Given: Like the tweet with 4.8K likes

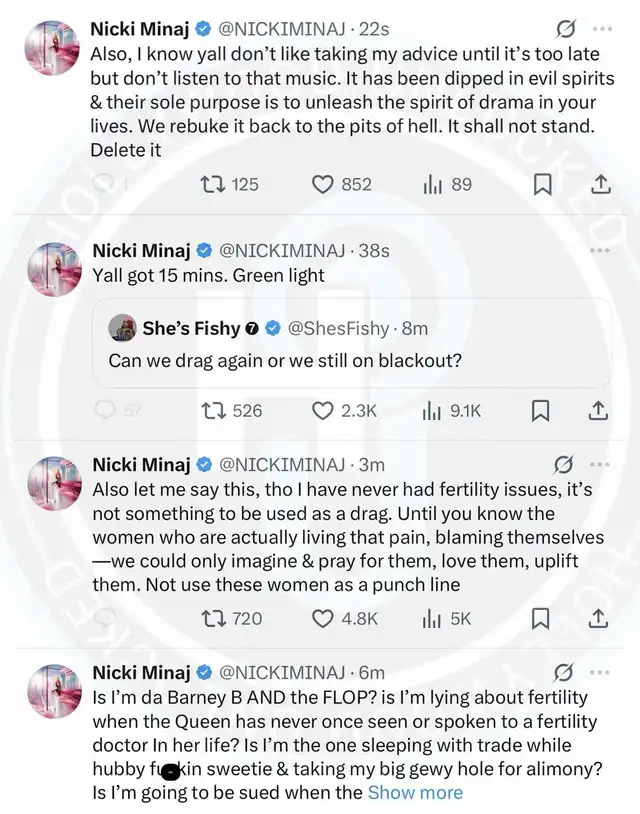Looking at the screenshot, I should 323,619.
